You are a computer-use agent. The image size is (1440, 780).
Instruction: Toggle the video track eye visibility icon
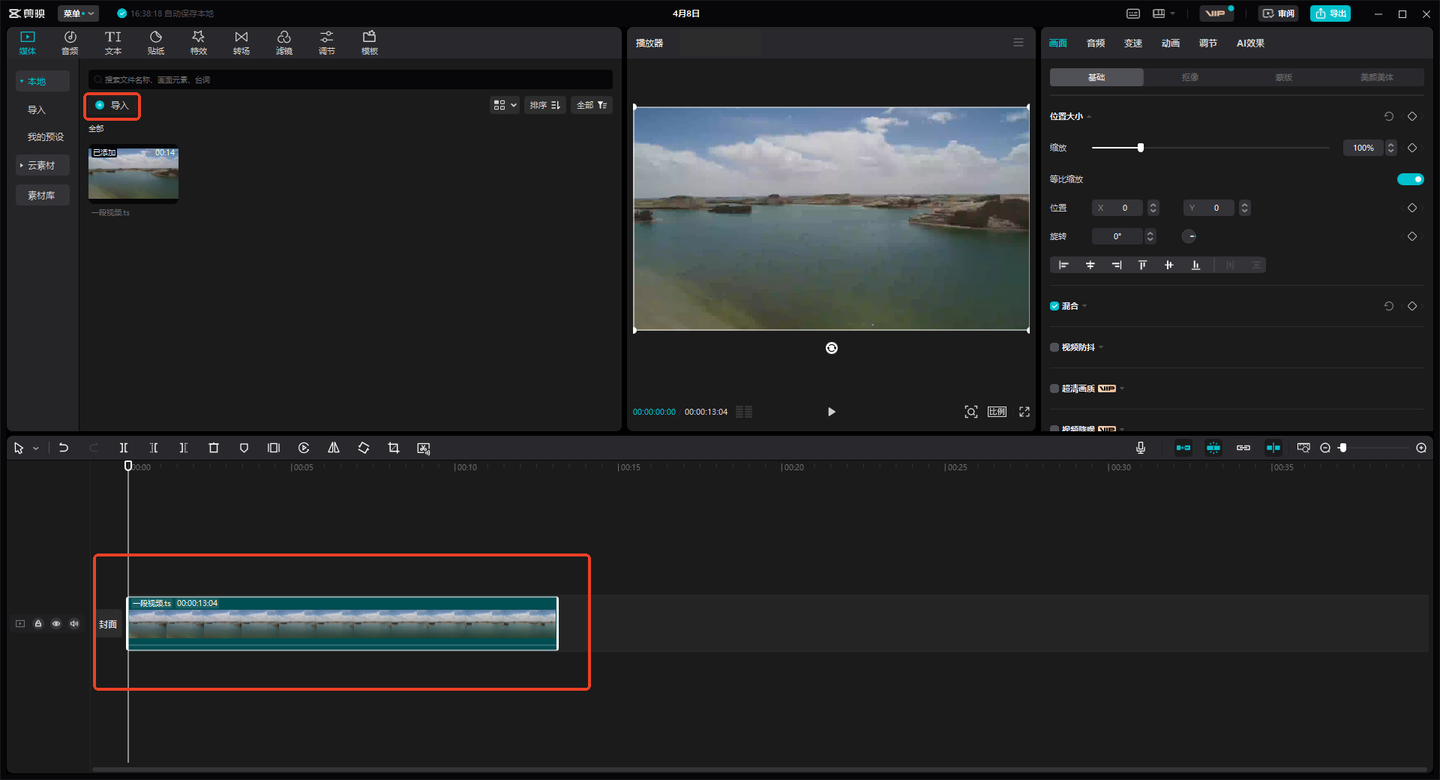56,624
